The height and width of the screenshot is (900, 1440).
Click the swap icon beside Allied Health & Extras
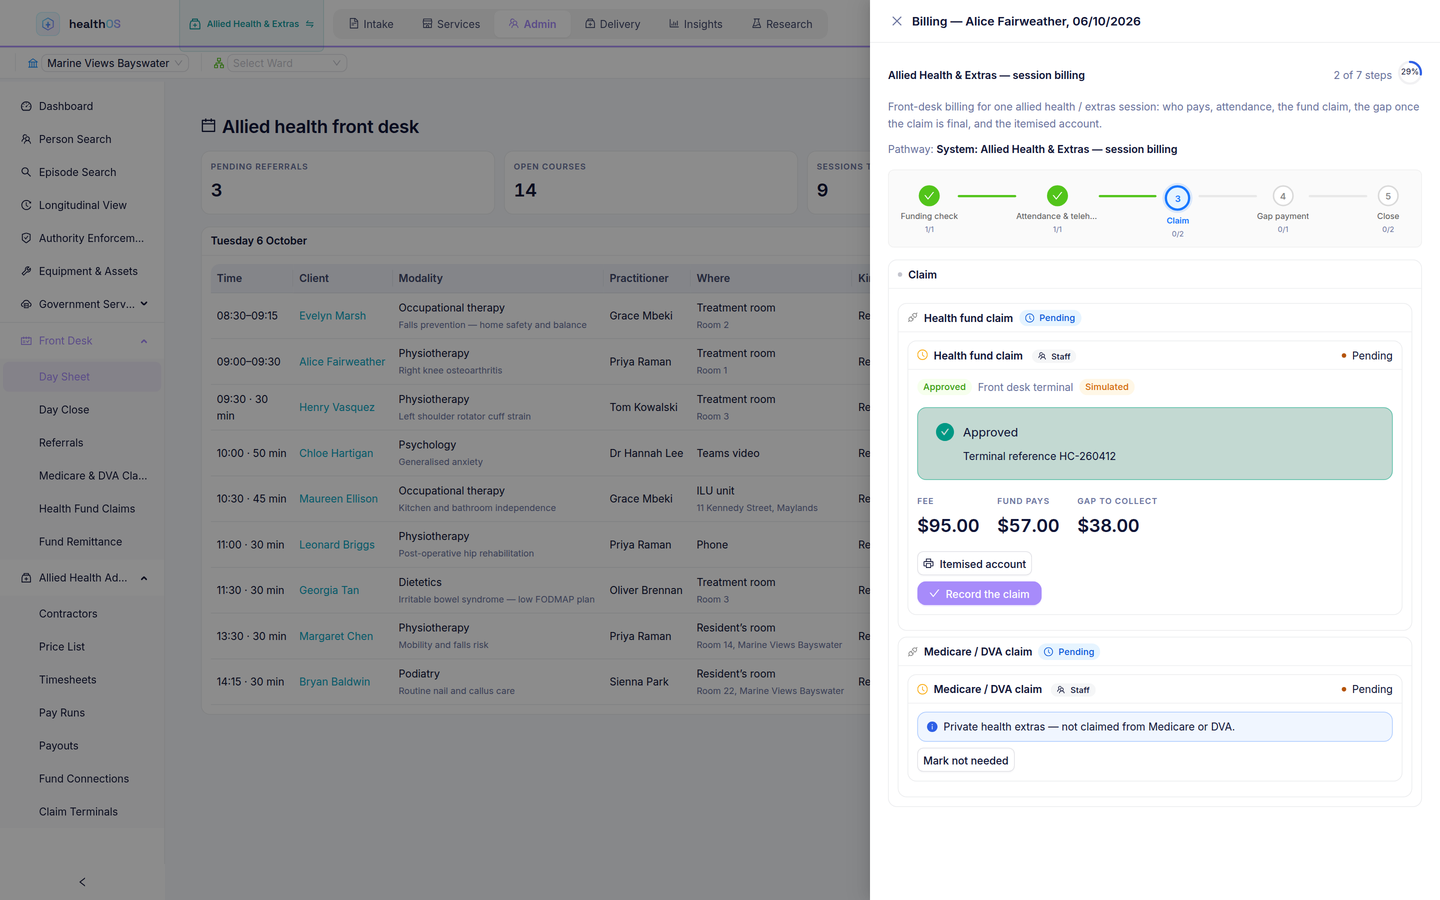[310, 24]
